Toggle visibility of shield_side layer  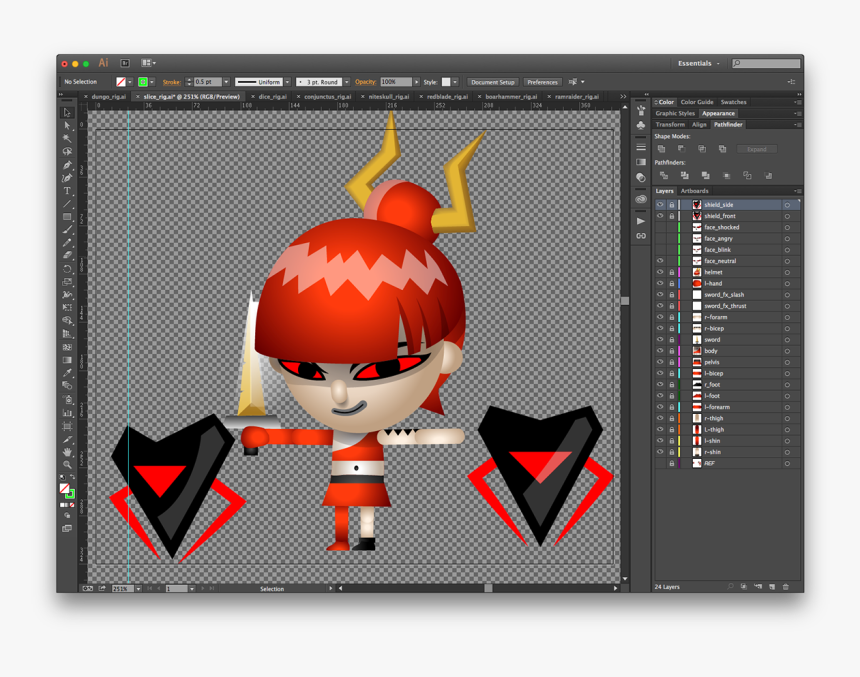[660, 205]
